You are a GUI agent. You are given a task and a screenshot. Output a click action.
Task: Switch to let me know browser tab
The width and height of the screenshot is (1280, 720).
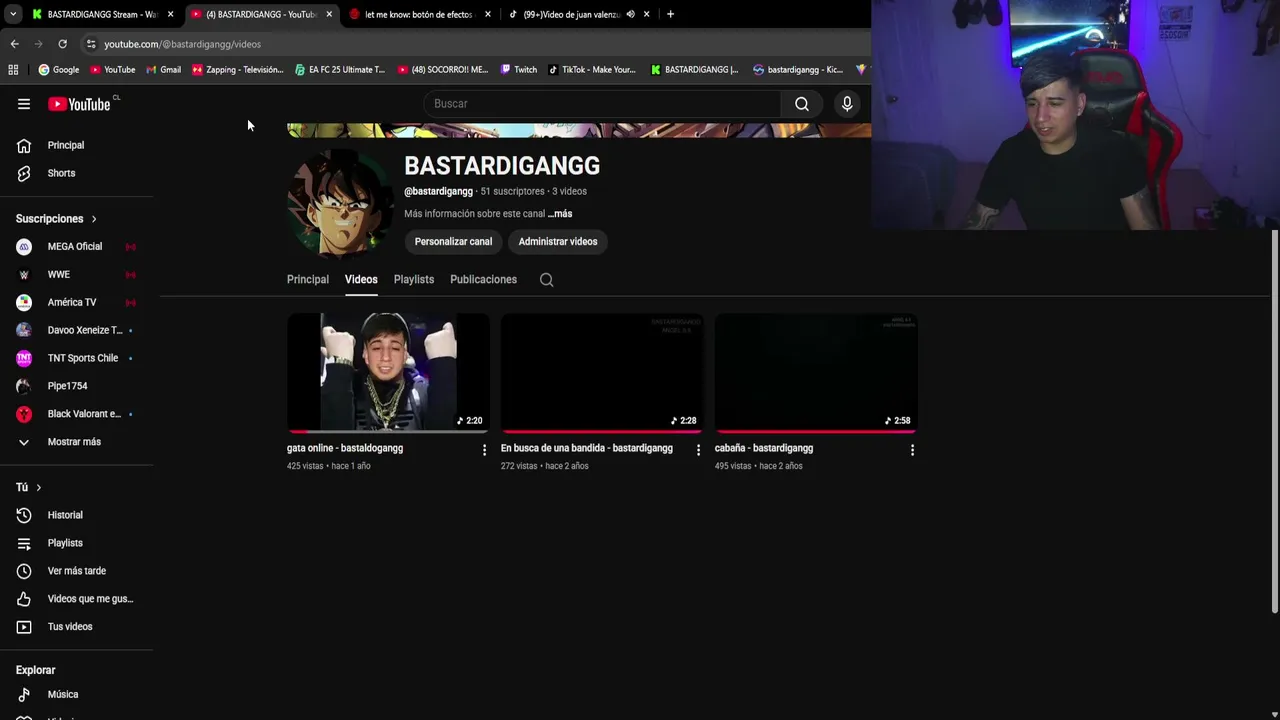pyautogui.click(x=418, y=14)
